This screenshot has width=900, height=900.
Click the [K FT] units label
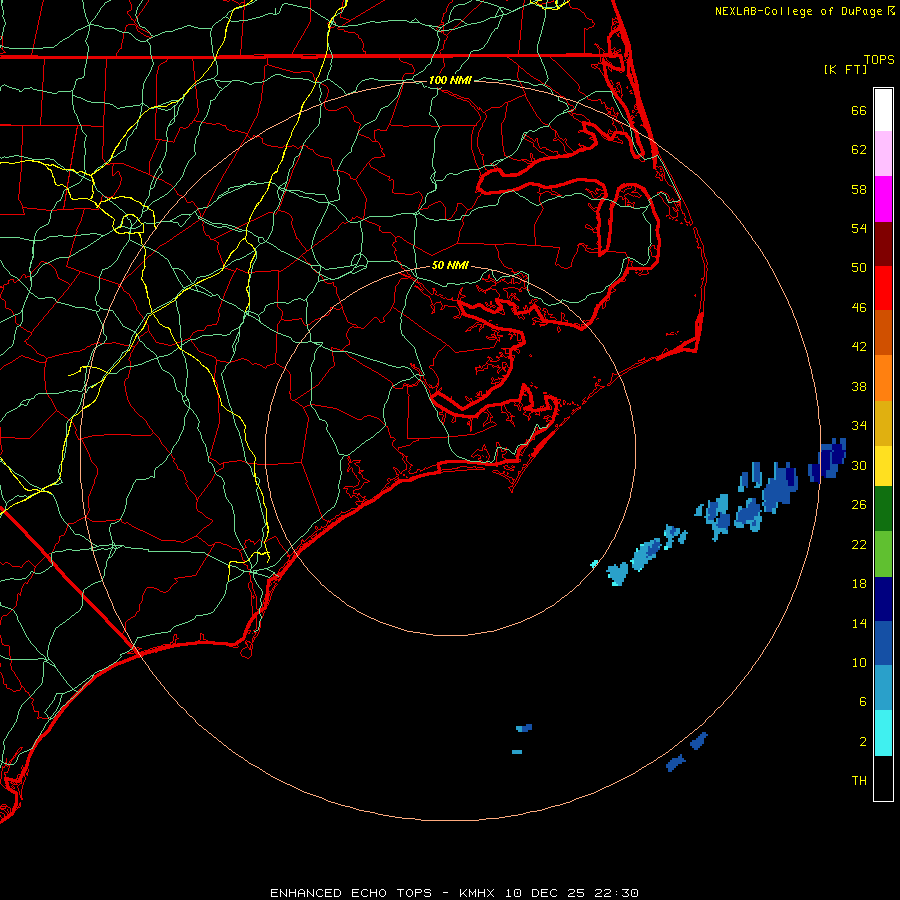(x=845, y=69)
